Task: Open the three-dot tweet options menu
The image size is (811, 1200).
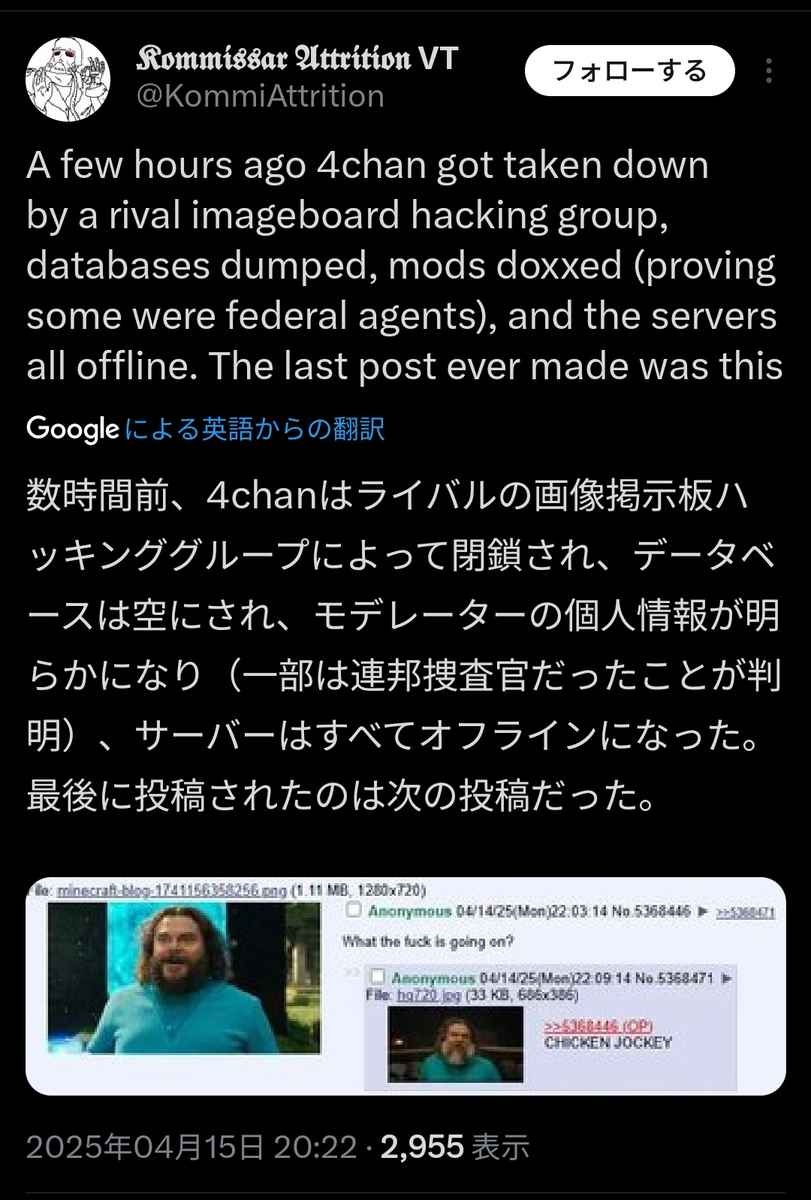Action: click(768, 70)
